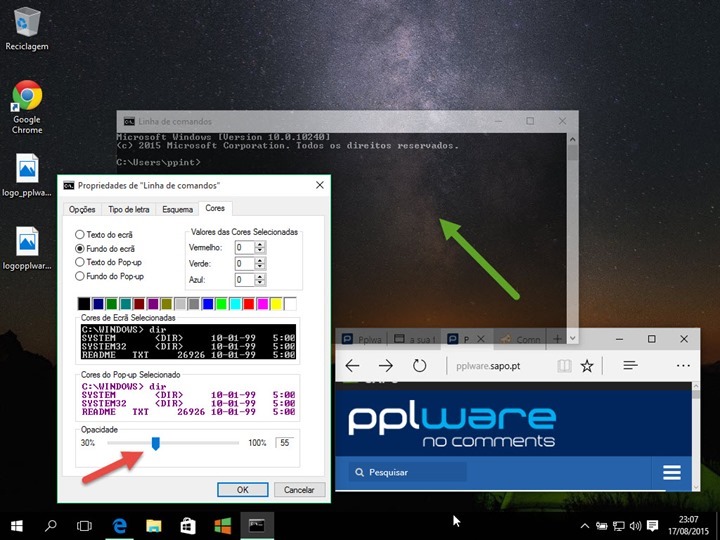This screenshot has height=540, width=720.
Task: Increase the Azul value spinner
Action: [x=260, y=276]
